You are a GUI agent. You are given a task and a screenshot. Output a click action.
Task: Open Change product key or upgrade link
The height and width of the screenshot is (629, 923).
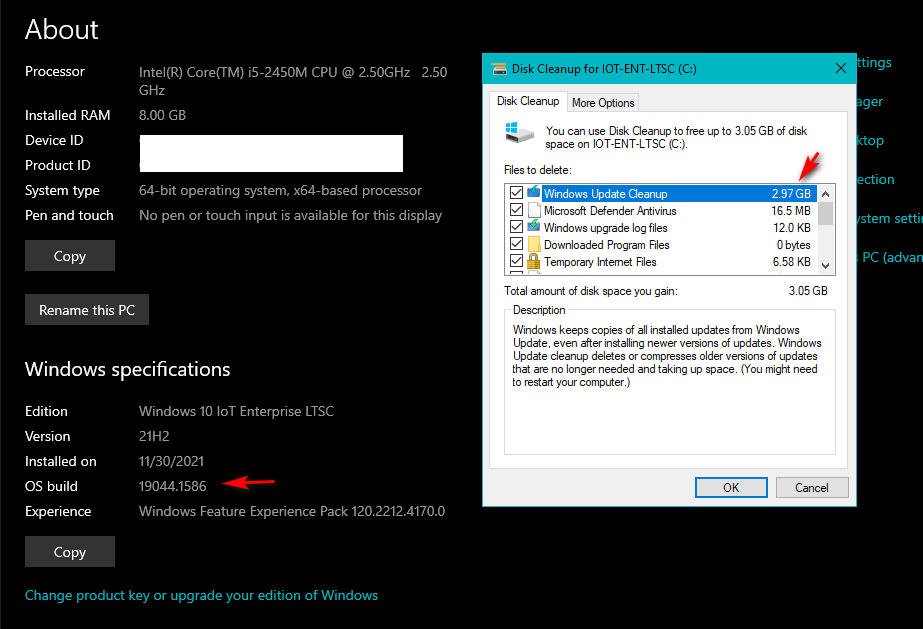coord(201,595)
